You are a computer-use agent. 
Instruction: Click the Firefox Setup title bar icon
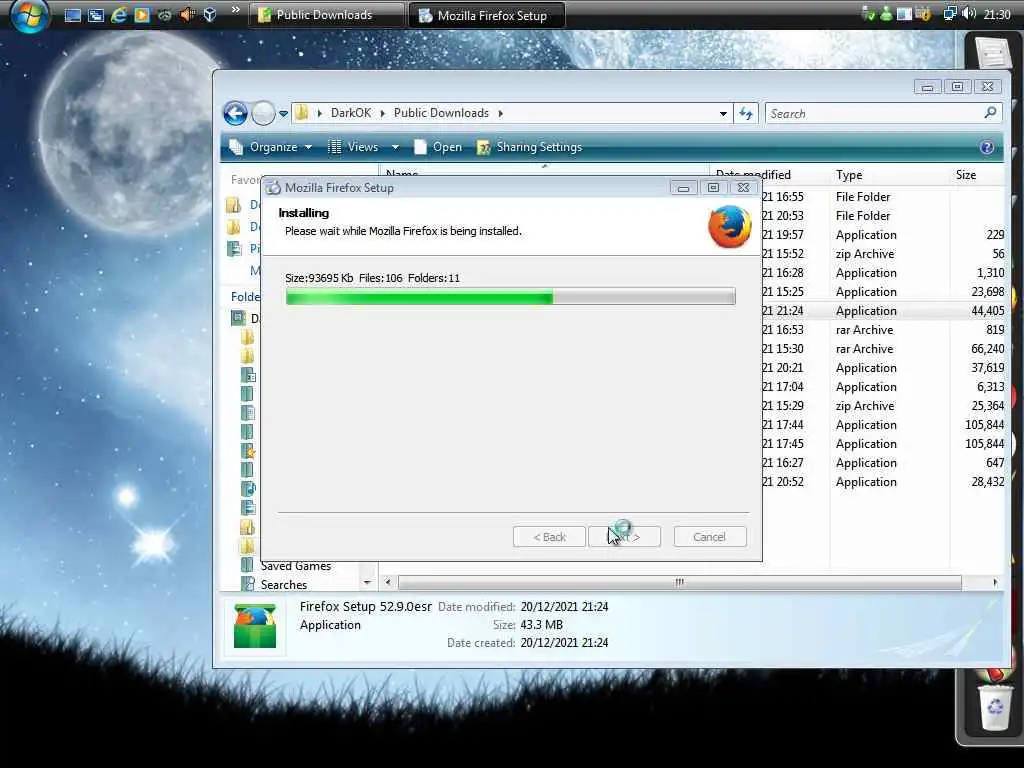(273, 188)
